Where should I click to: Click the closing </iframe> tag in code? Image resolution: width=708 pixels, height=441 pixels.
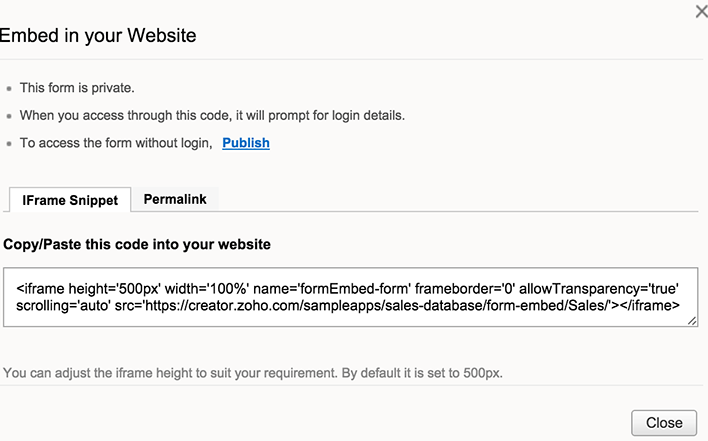coord(648,306)
